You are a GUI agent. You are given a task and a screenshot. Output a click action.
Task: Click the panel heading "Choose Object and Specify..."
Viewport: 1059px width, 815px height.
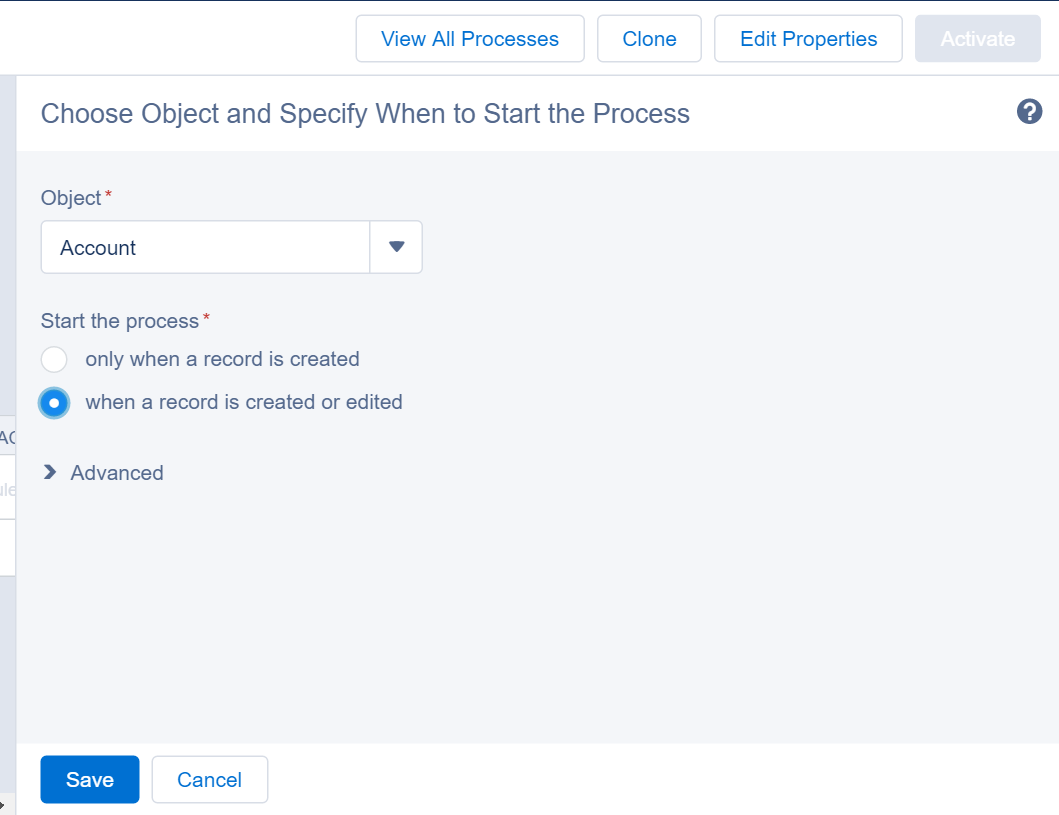tap(365, 114)
